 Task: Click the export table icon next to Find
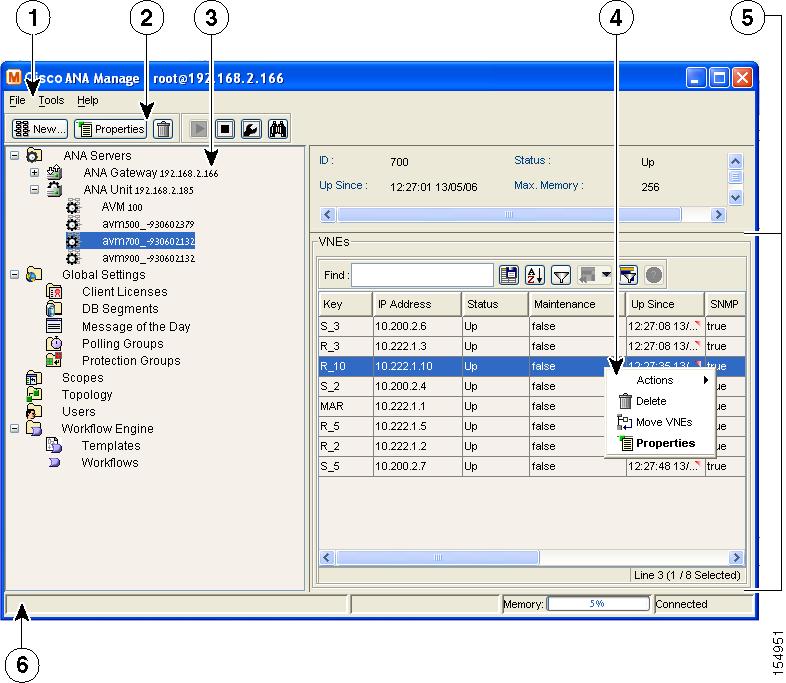point(509,275)
